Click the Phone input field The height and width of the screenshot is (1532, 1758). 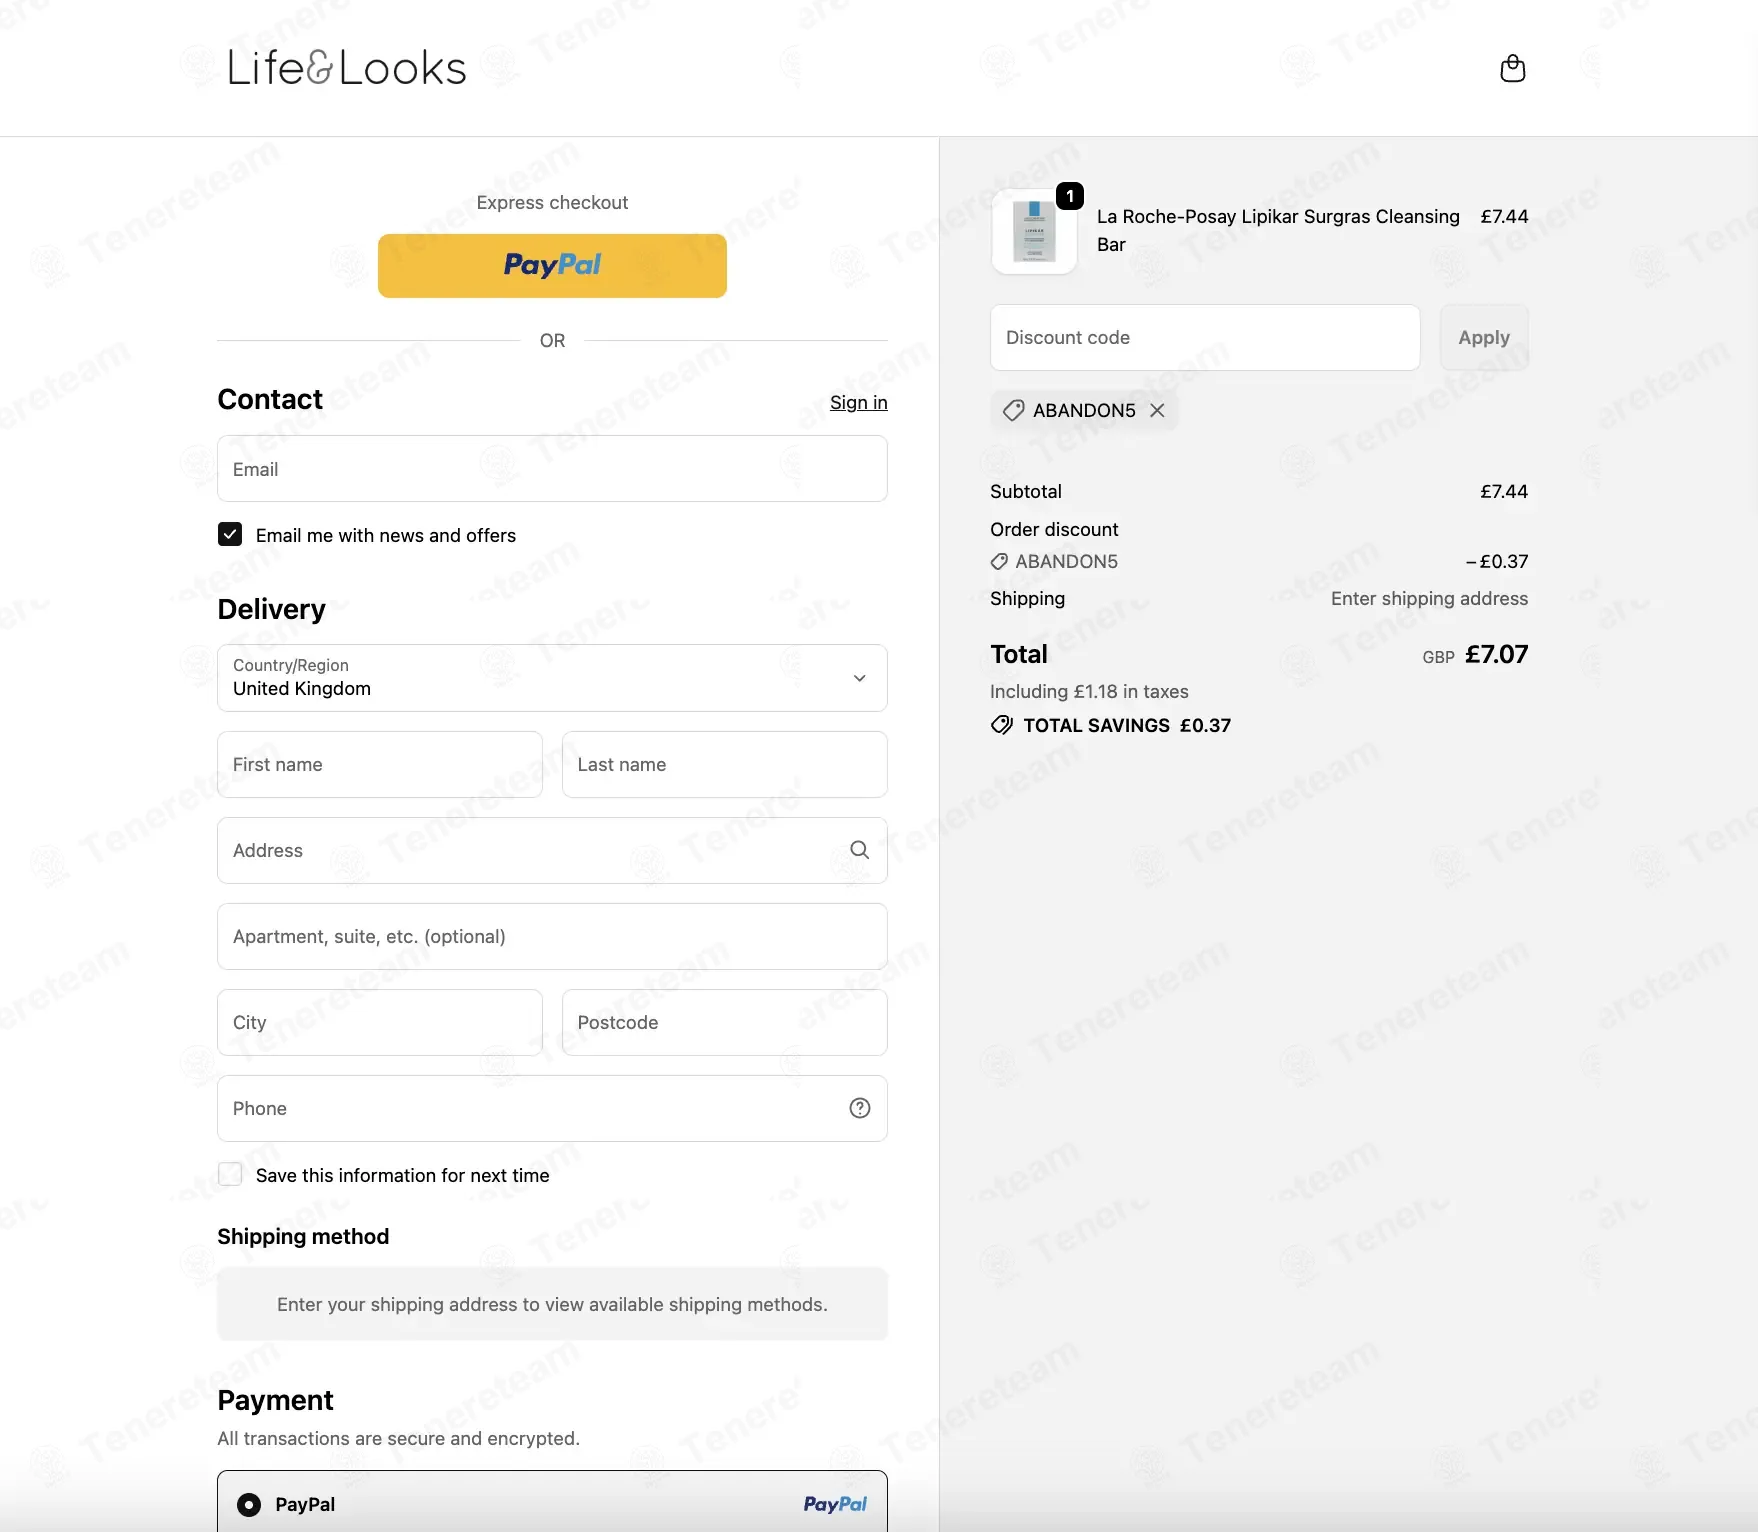[x=552, y=1108]
